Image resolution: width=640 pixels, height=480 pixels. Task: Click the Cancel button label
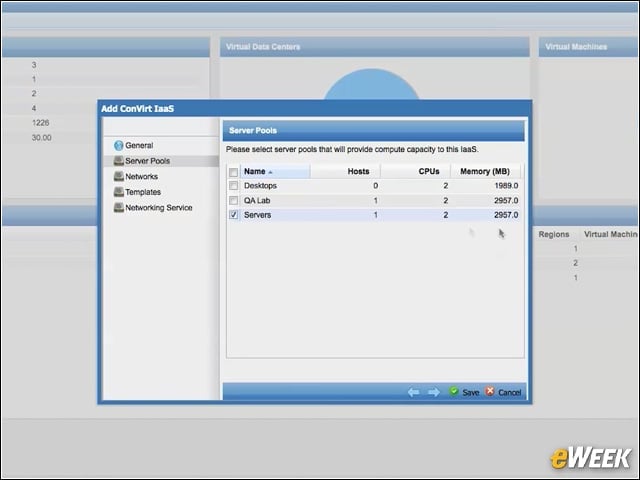(509, 393)
